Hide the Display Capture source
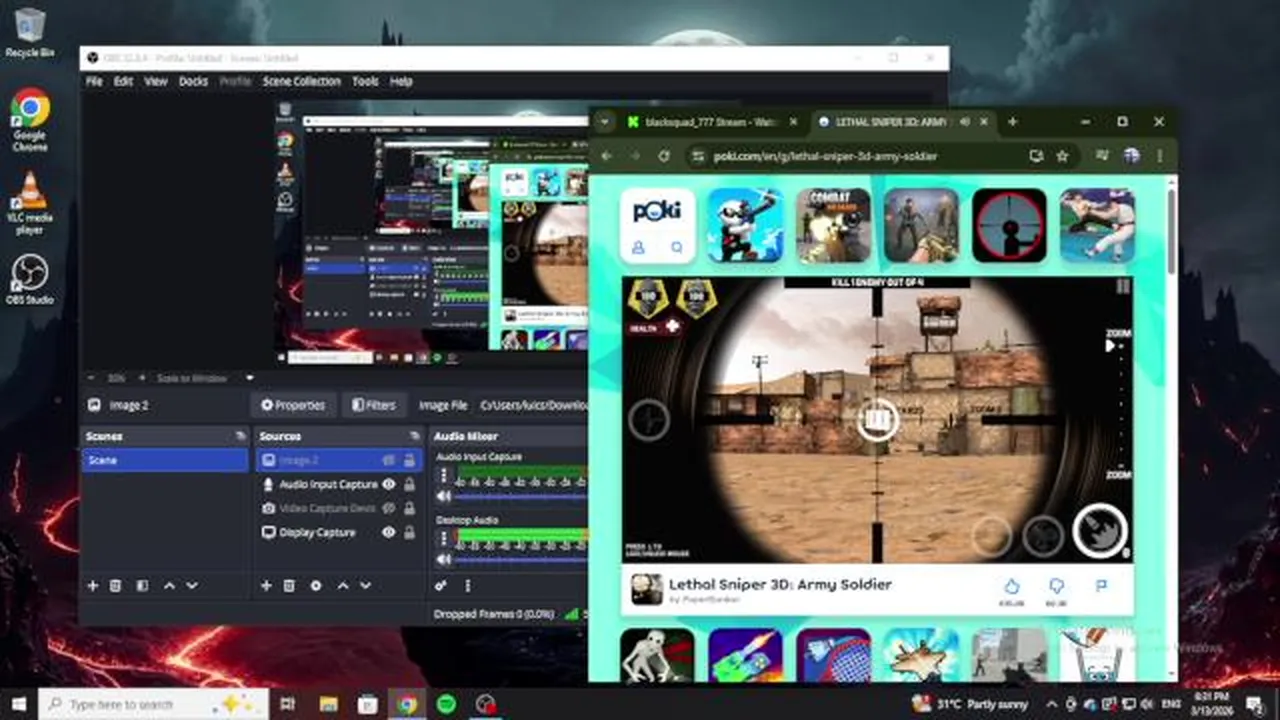This screenshot has width=1280, height=720. [x=388, y=532]
